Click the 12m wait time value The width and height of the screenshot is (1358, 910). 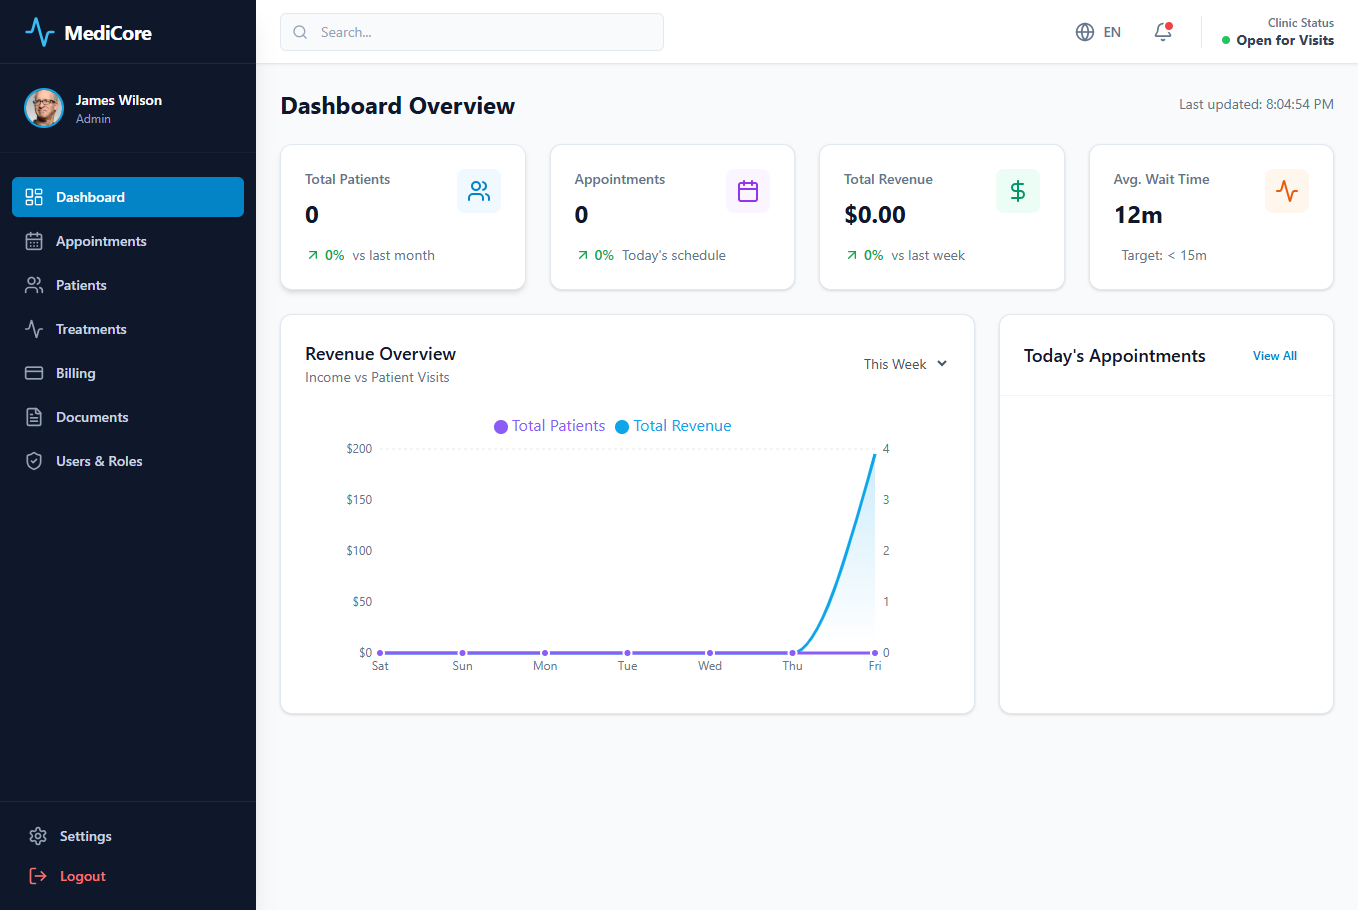(1138, 215)
